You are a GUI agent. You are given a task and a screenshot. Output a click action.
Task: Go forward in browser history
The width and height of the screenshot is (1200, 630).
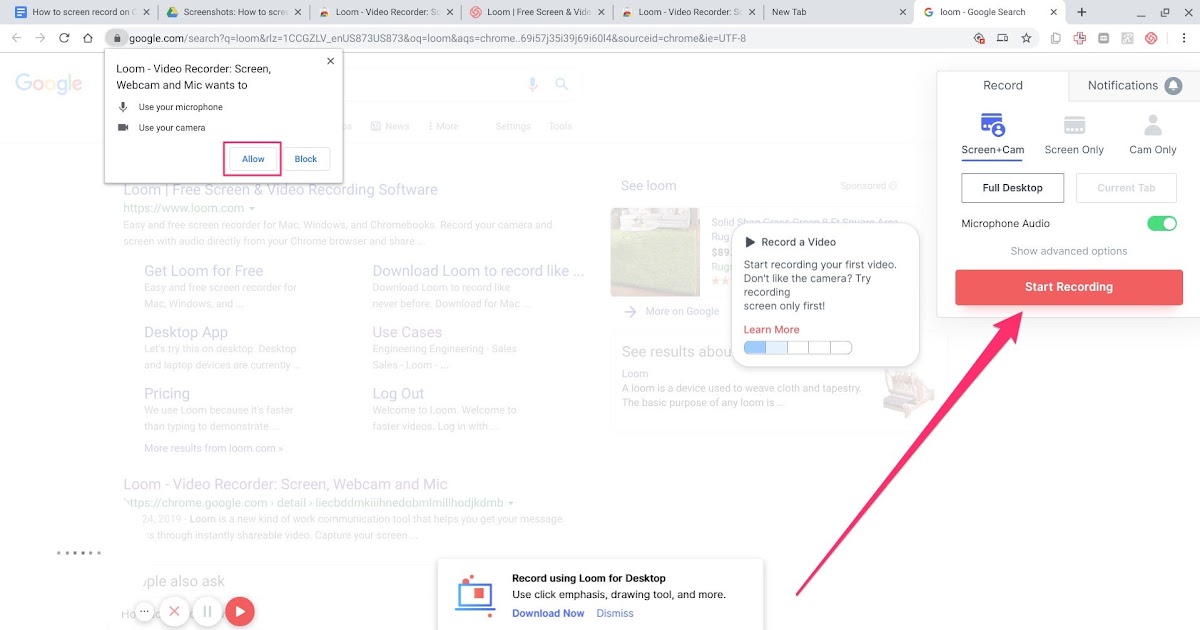point(40,38)
